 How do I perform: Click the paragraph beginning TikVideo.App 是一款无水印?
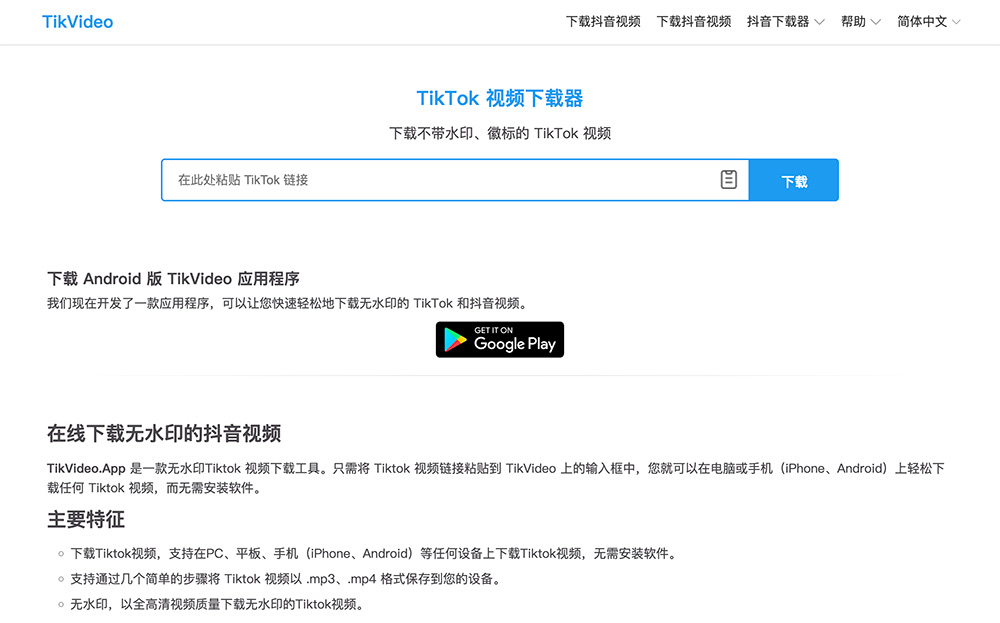pos(496,478)
